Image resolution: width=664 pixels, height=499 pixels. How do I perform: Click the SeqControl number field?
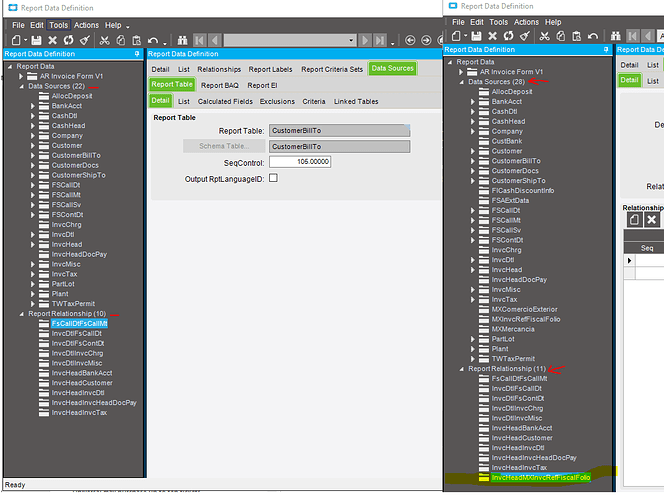tap(300, 162)
